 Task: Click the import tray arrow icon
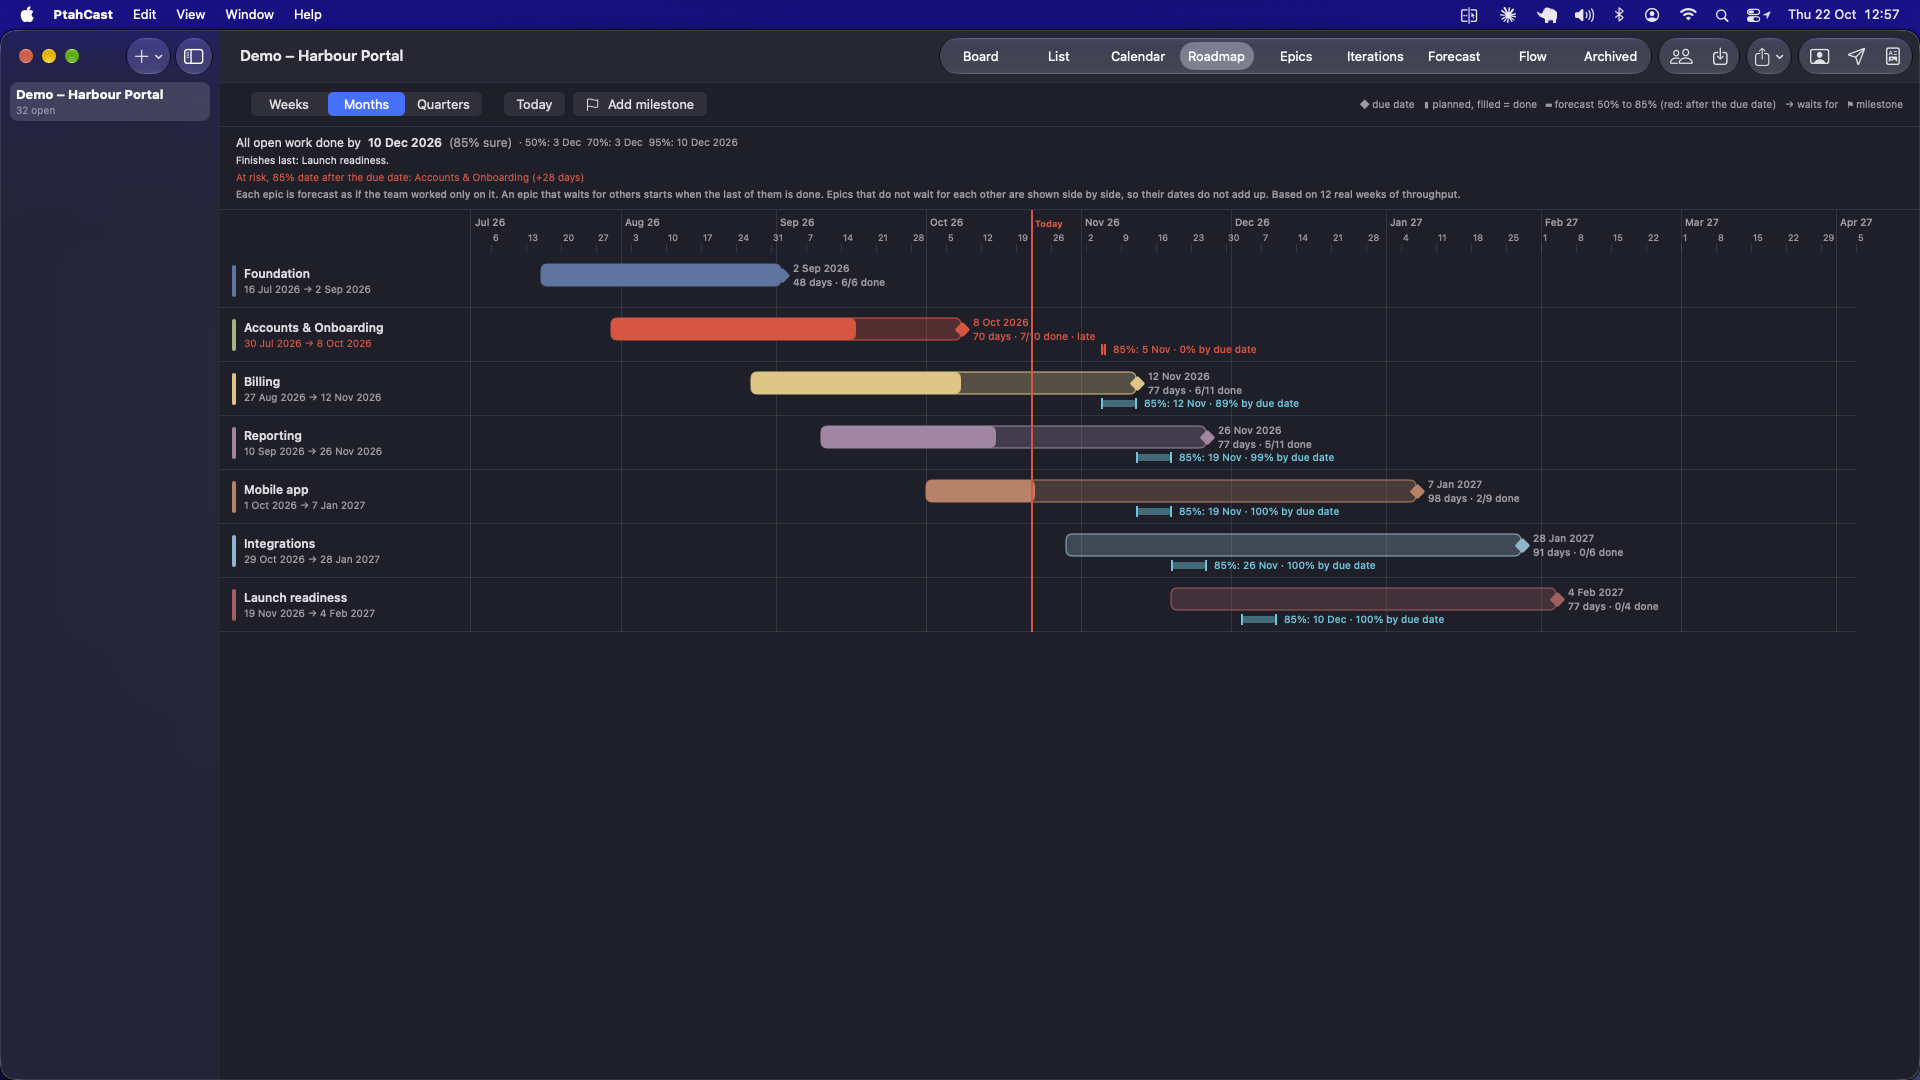tap(1720, 57)
